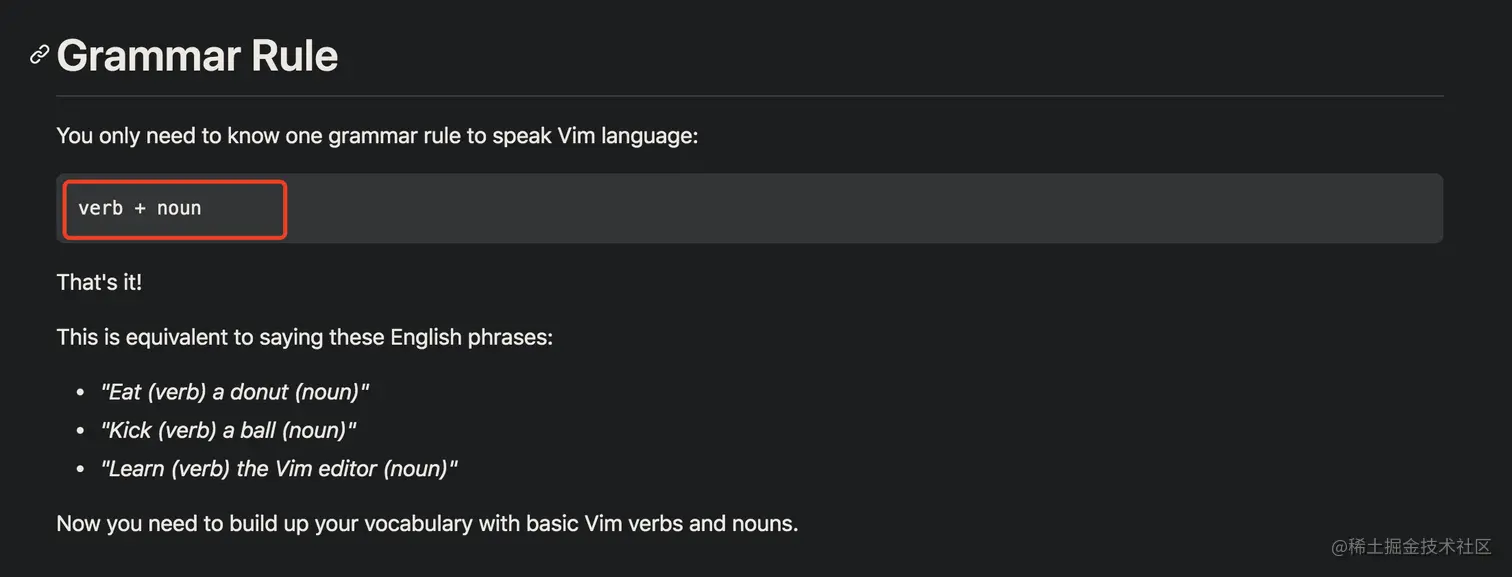Viewport: 1512px width, 577px height.
Task: Click the "build up your vocabulary" sentence
Action: [x=427, y=523]
